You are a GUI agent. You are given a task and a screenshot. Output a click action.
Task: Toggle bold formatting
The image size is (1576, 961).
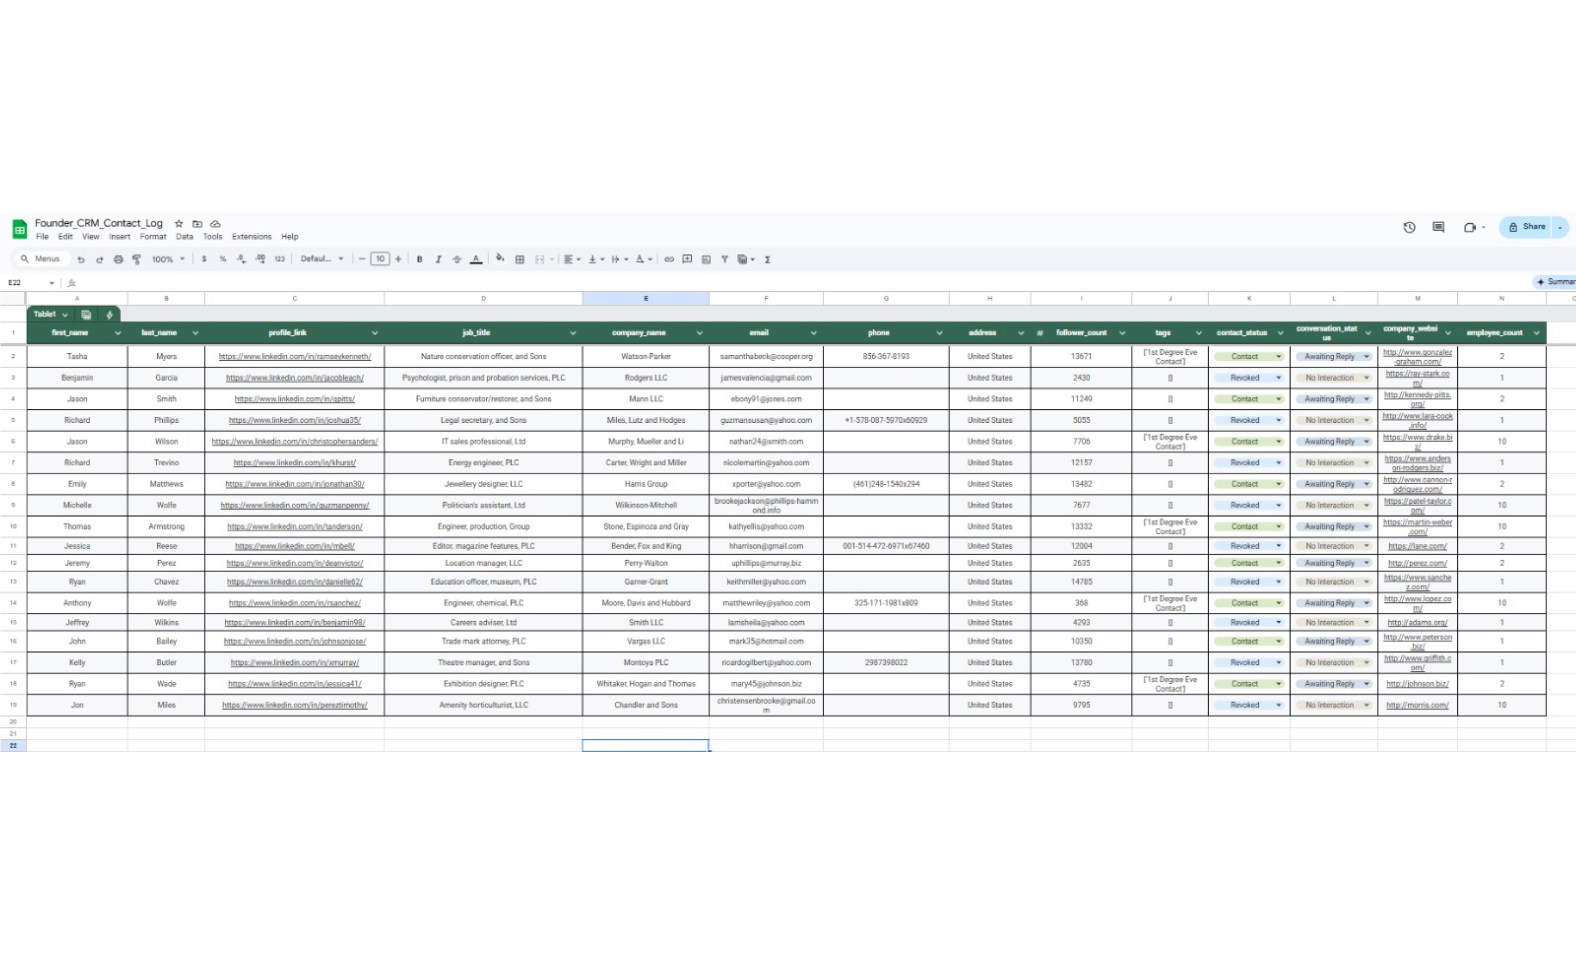(x=419, y=259)
